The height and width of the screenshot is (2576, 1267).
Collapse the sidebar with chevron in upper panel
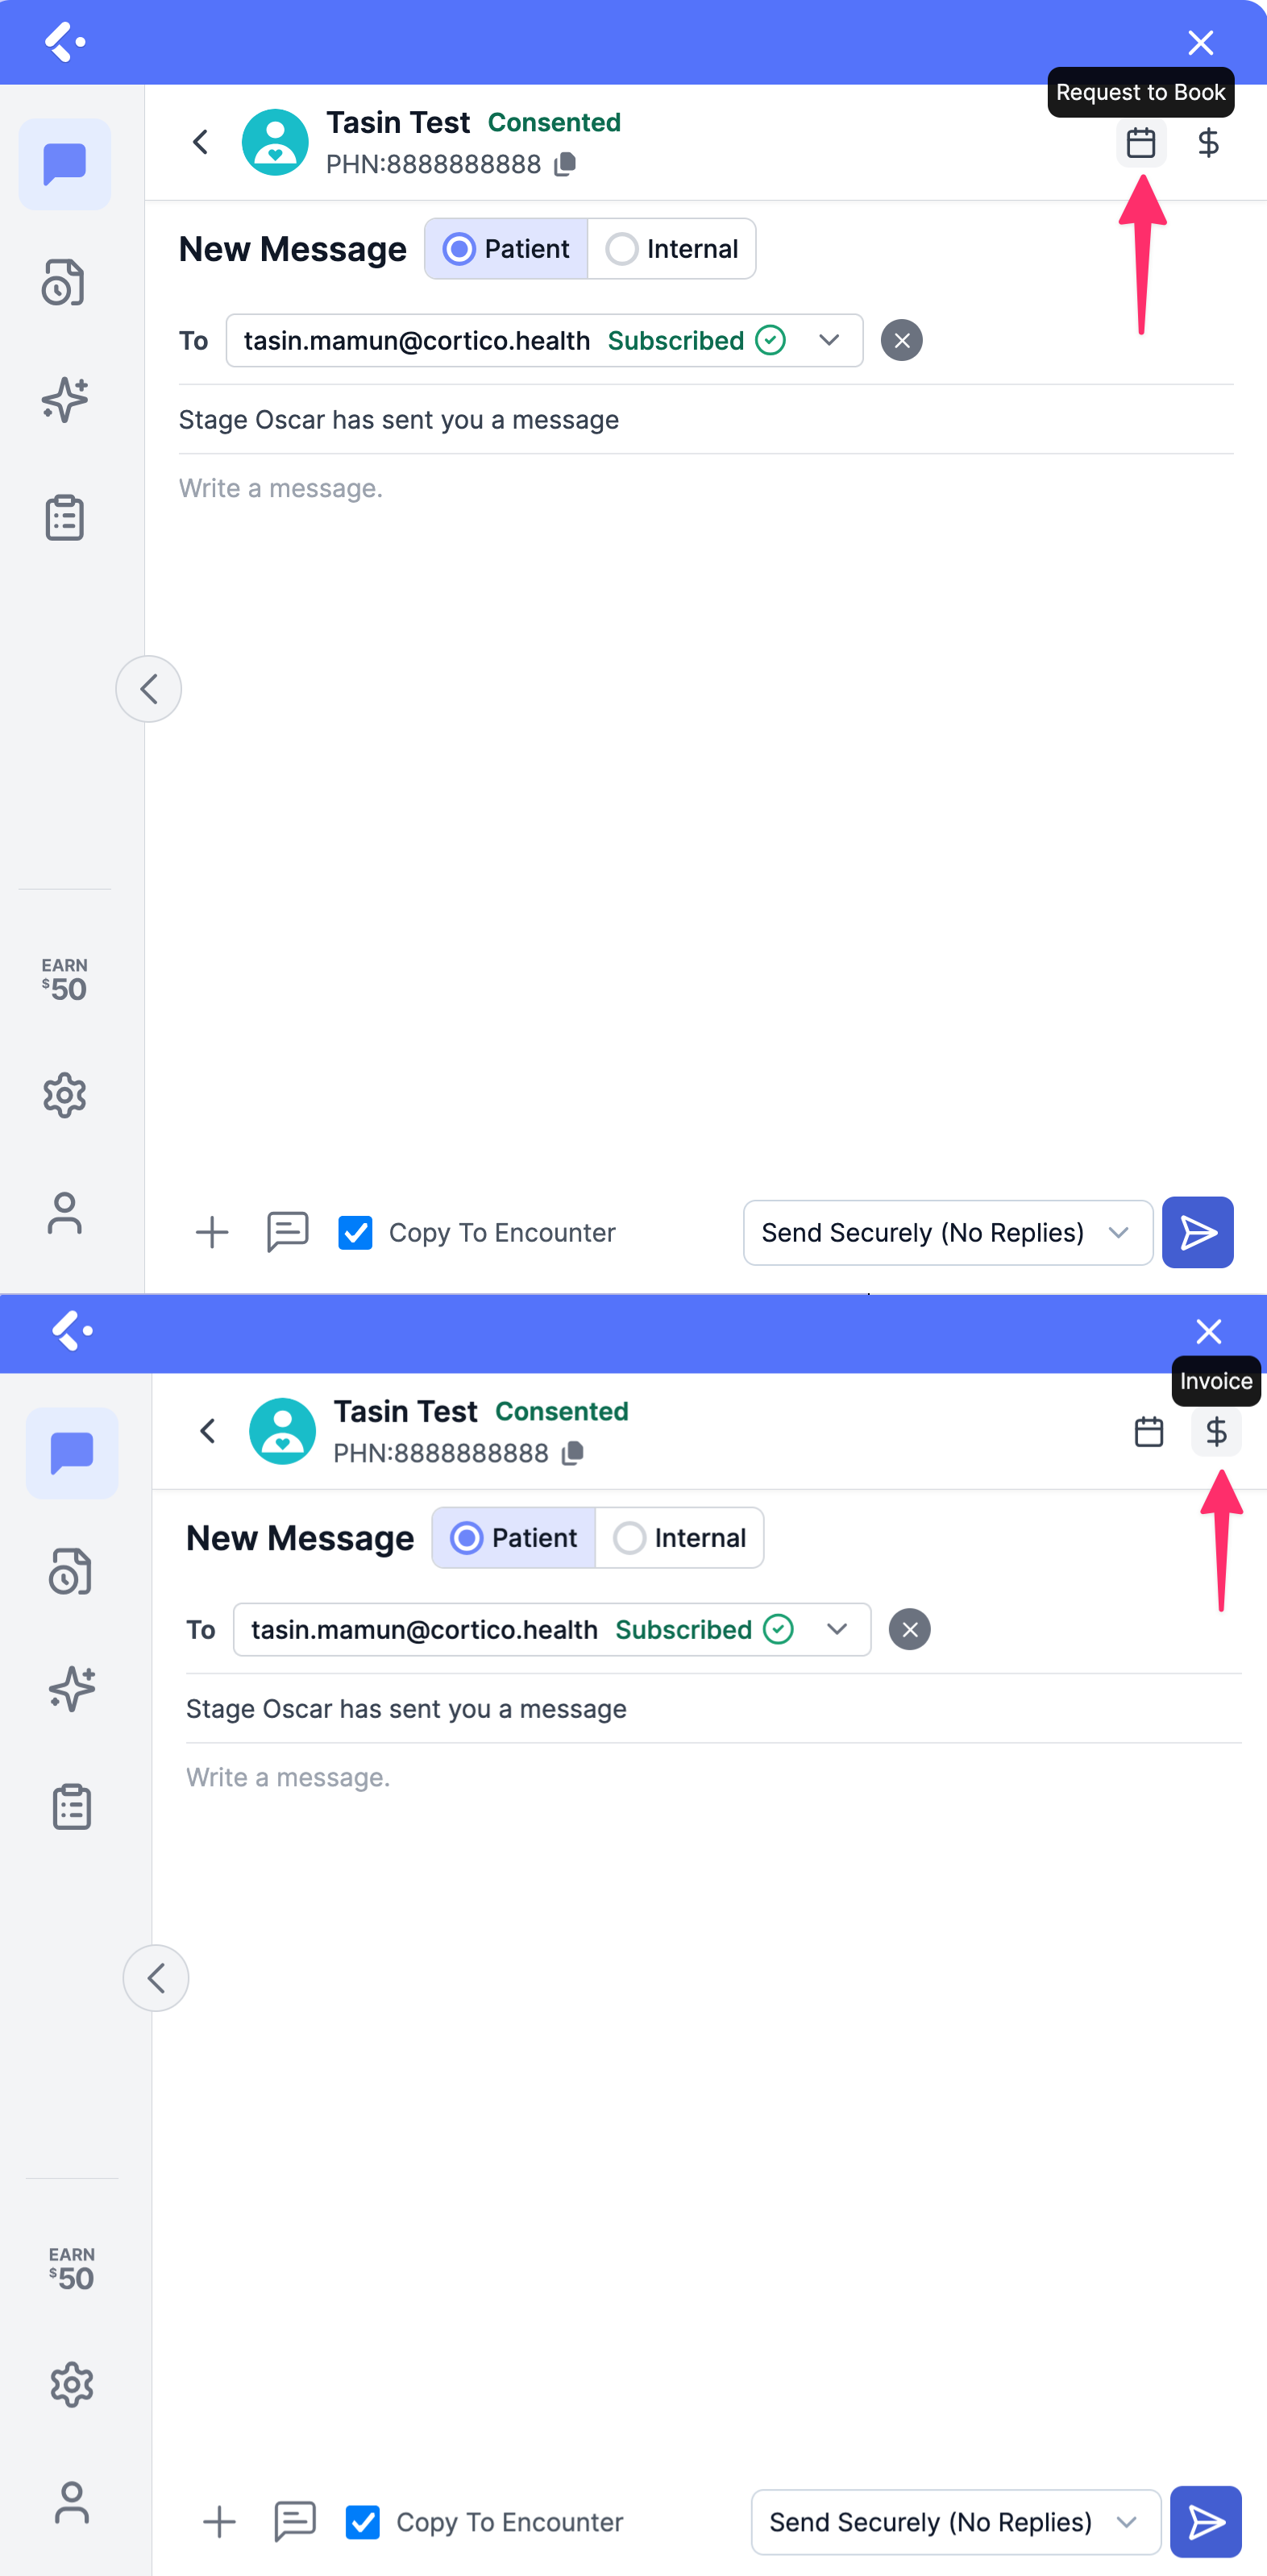[149, 688]
